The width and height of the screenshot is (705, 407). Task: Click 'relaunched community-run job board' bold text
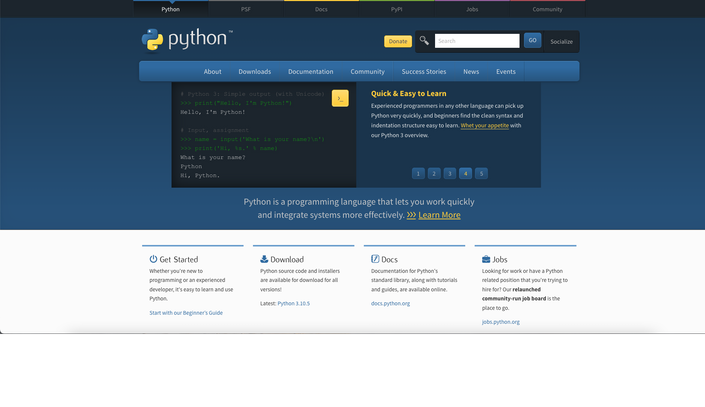pyautogui.click(x=514, y=294)
